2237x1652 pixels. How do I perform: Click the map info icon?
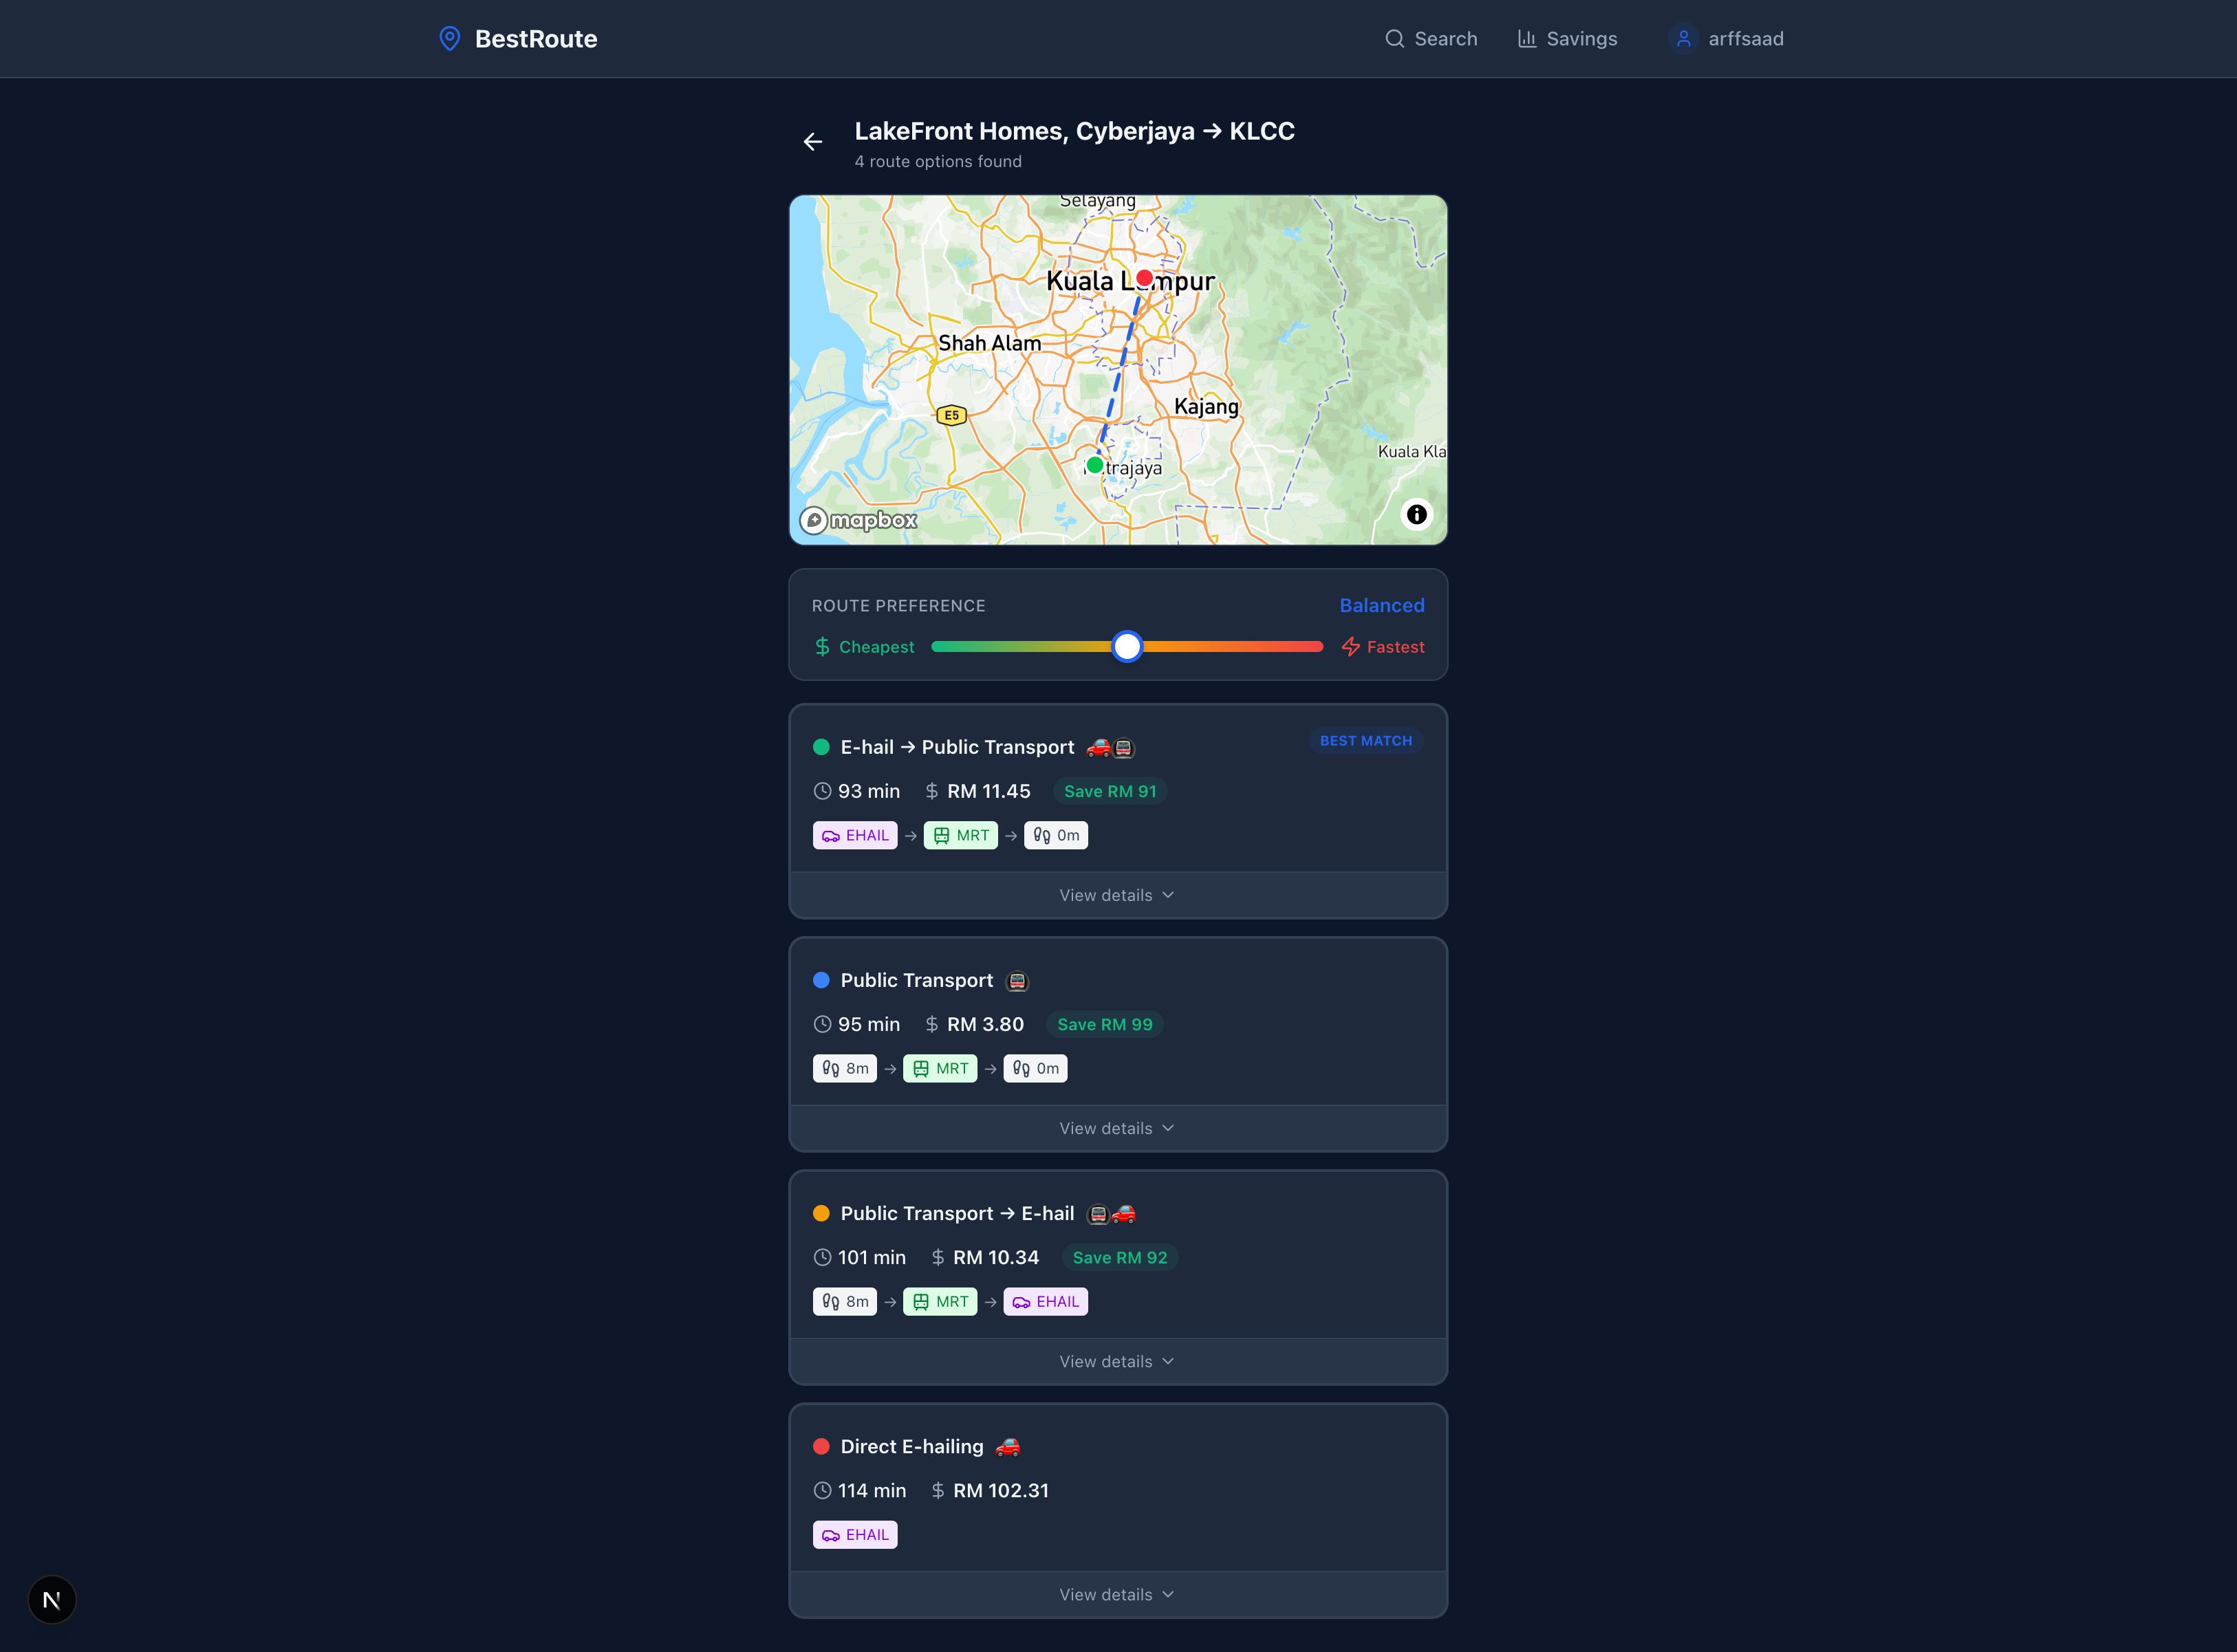(x=1416, y=514)
